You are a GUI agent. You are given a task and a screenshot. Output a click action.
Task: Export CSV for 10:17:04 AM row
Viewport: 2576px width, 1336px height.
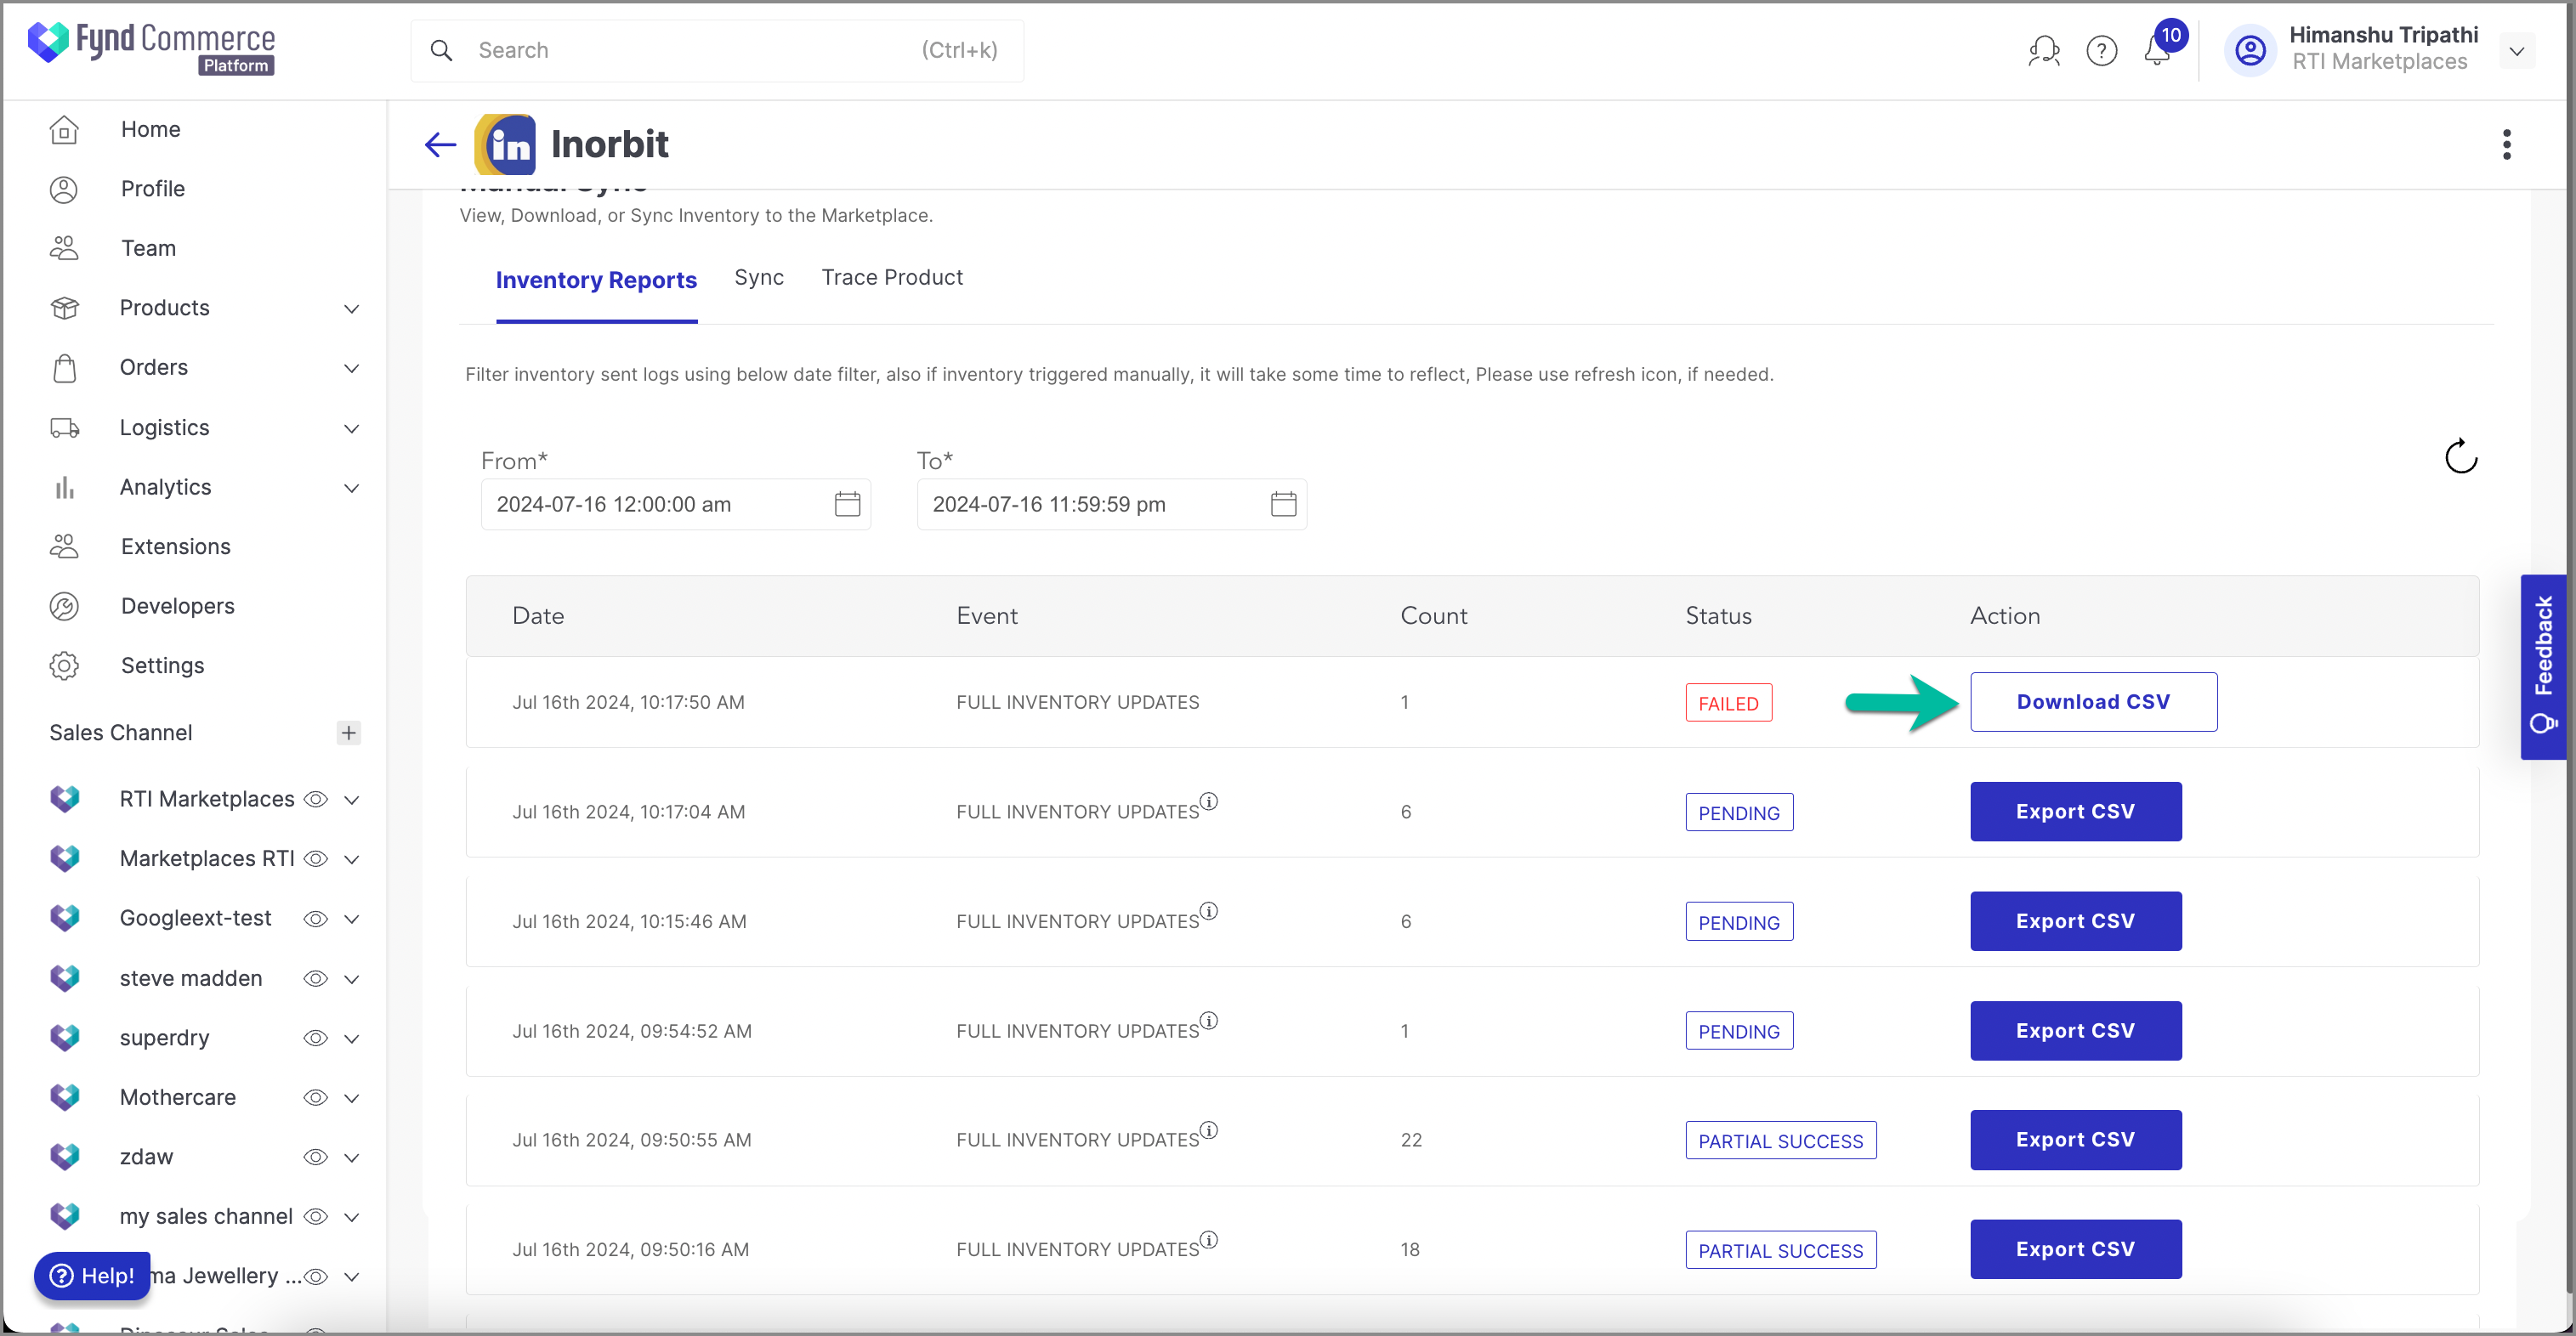(2075, 812)
